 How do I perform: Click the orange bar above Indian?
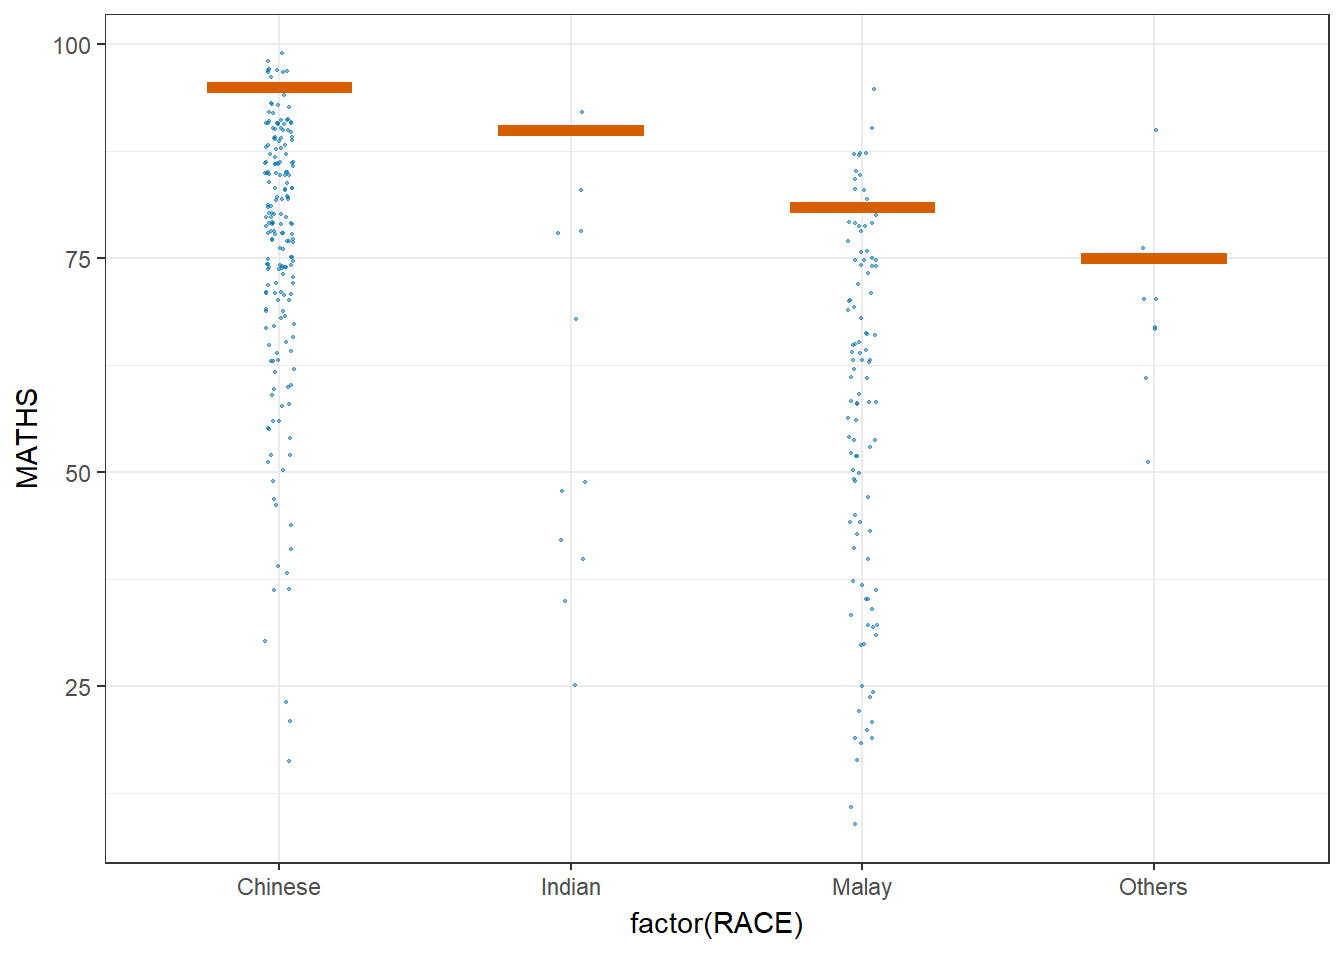[x=571, y=130]
